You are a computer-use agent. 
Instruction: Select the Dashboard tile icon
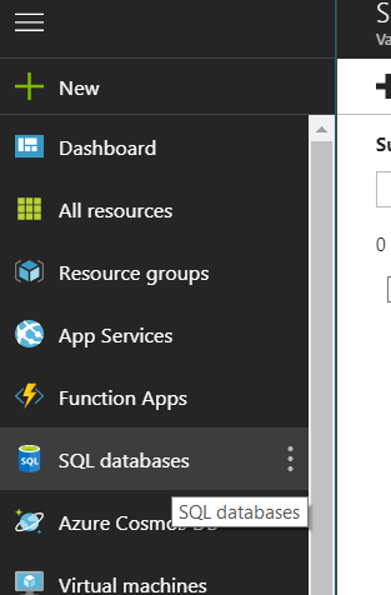[29, 146]
